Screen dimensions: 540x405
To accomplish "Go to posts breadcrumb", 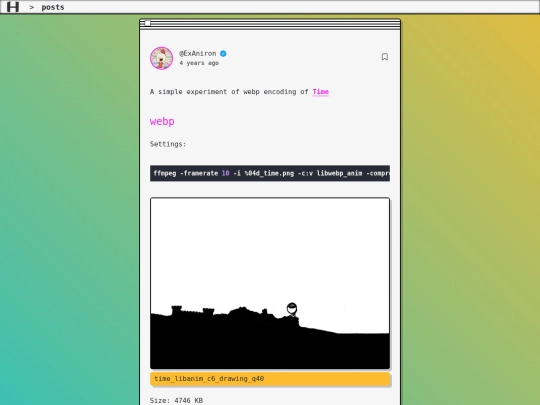I will pos(53,7).
